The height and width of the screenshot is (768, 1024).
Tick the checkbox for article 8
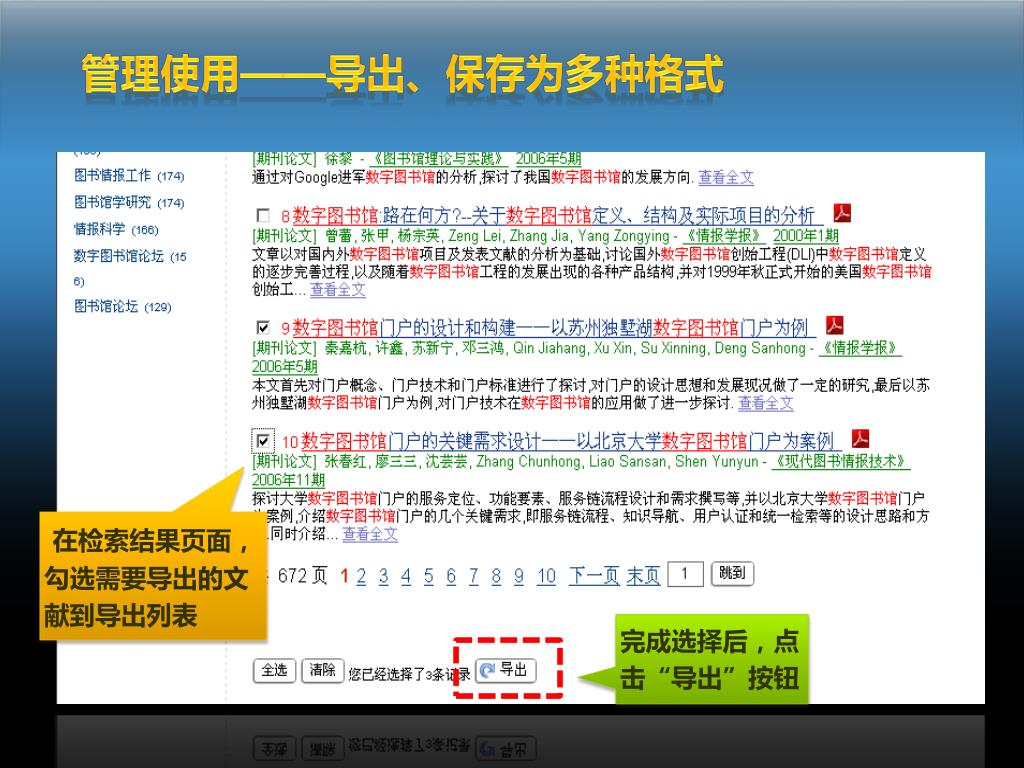(x=263, y=215)
